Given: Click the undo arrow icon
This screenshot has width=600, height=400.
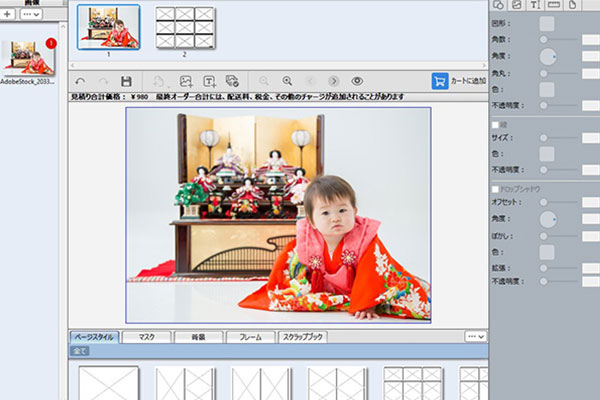Looking at the screenshot, I should click(80, 81).
